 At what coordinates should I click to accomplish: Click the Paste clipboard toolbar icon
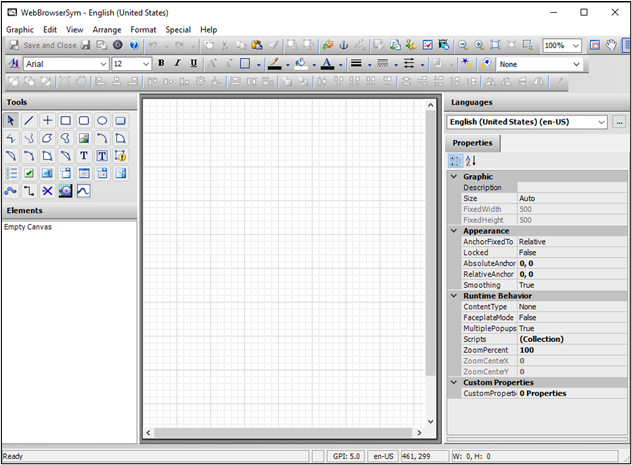pos(257,45)
